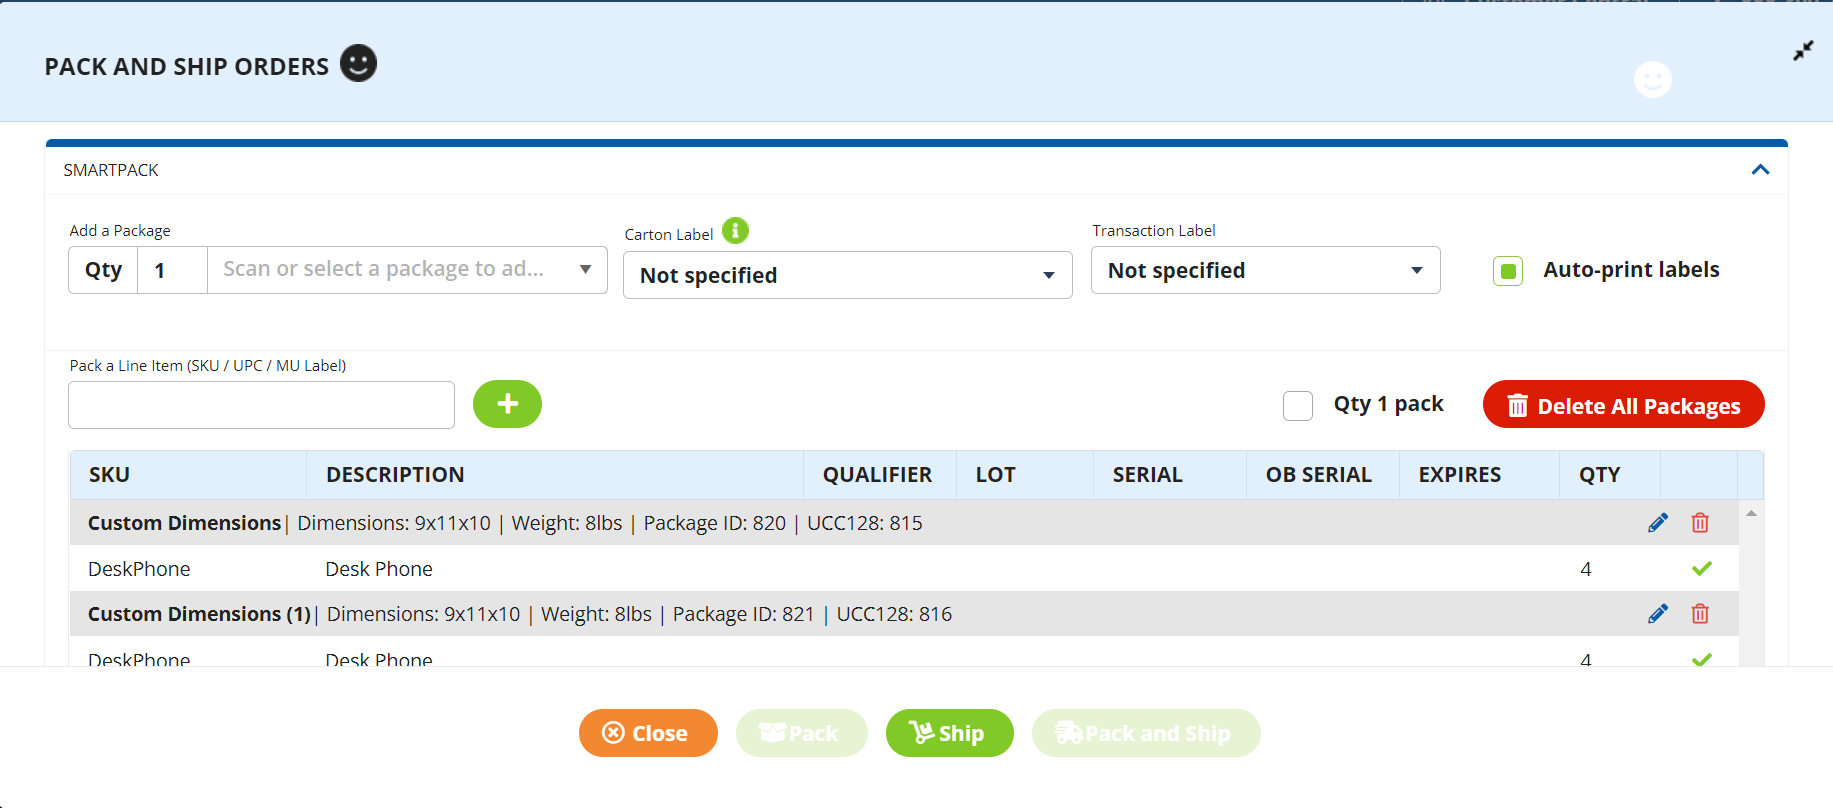1833x808 pixels.
Task: Click the DESCRIPTION column header
Action: click(395, 475)
